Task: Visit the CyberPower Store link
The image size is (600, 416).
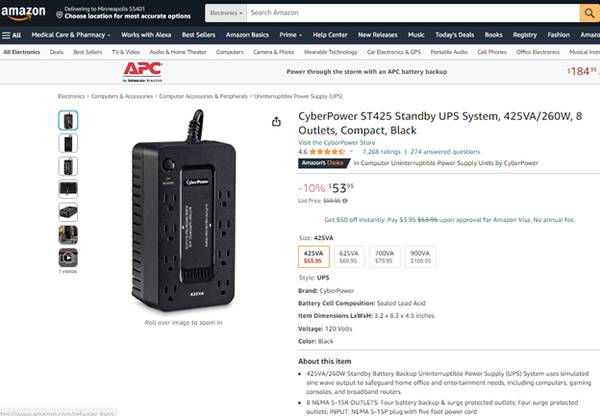Action: pyautogui.click(x=339, y=142)
